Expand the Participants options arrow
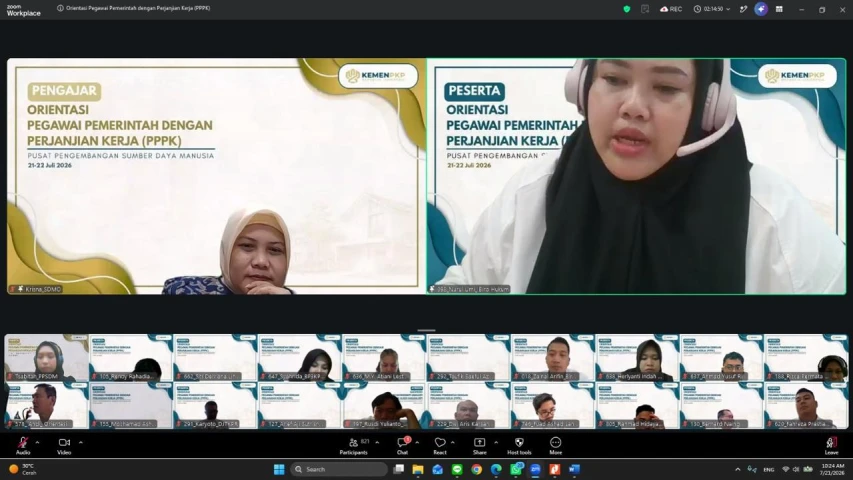This screenshot has height=480, width=853. pos(377,442)
